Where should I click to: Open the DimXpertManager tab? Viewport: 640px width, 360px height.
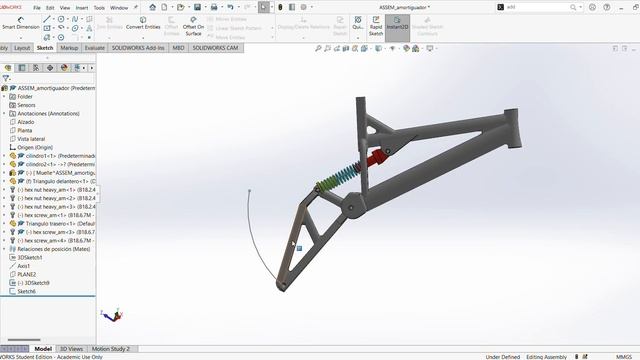point(50,68)
